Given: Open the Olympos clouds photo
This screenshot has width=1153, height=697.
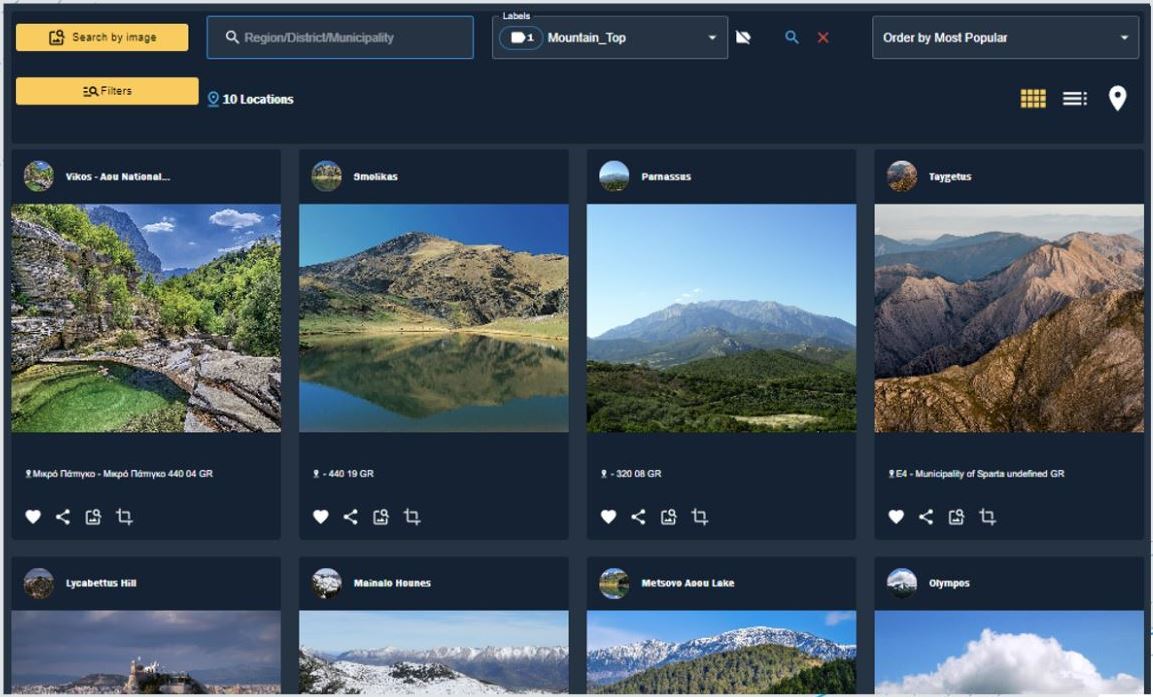Looking at the screenshot, I should (1009, 653).
